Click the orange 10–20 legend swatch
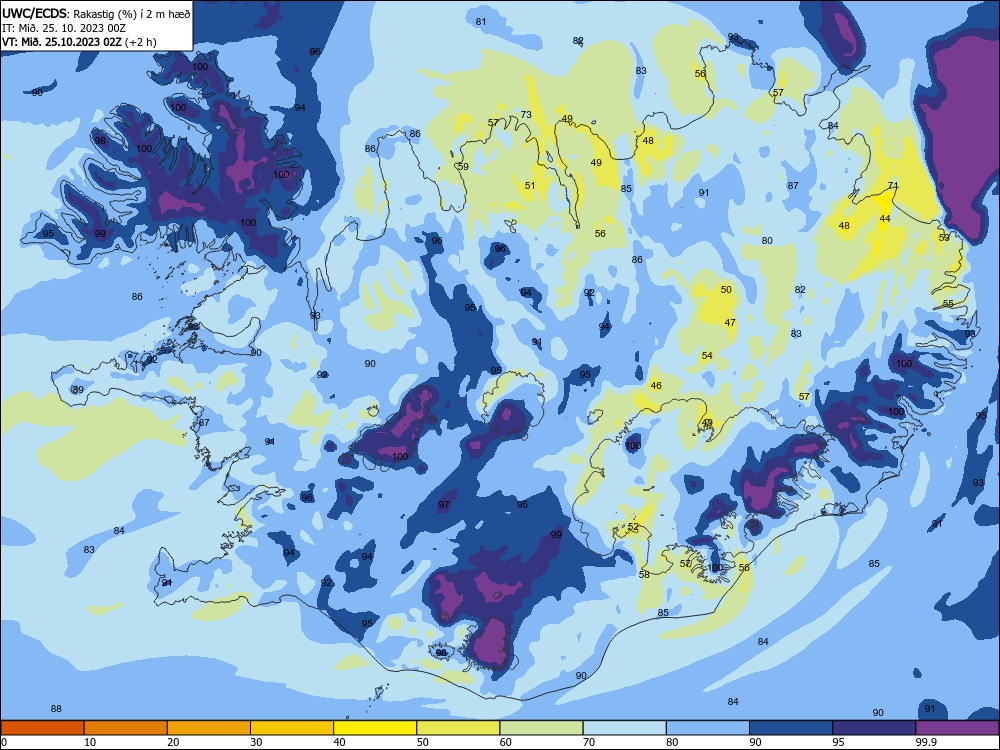 (126, 728)
